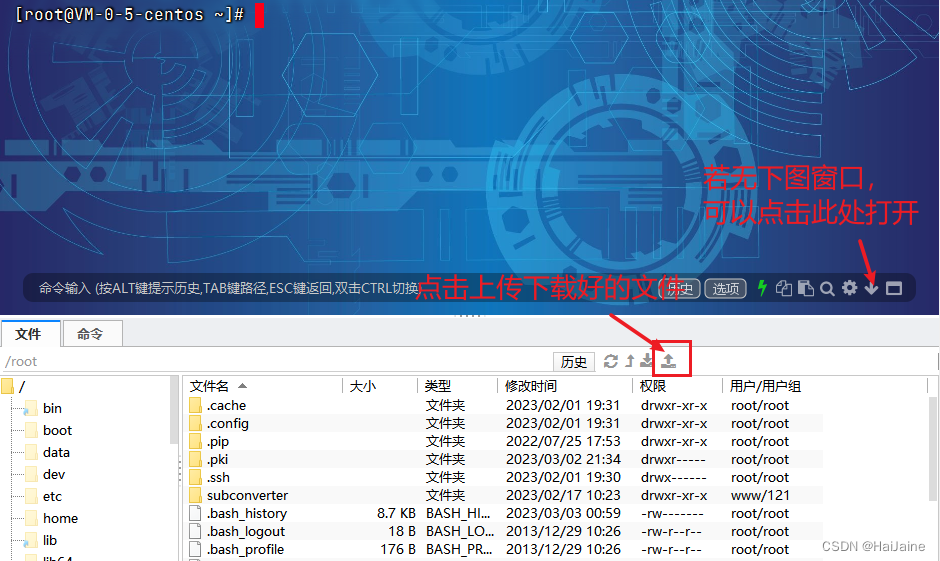The image size is (940, 561).
Task: Click the /root path input field
Action: click(276, 361)
